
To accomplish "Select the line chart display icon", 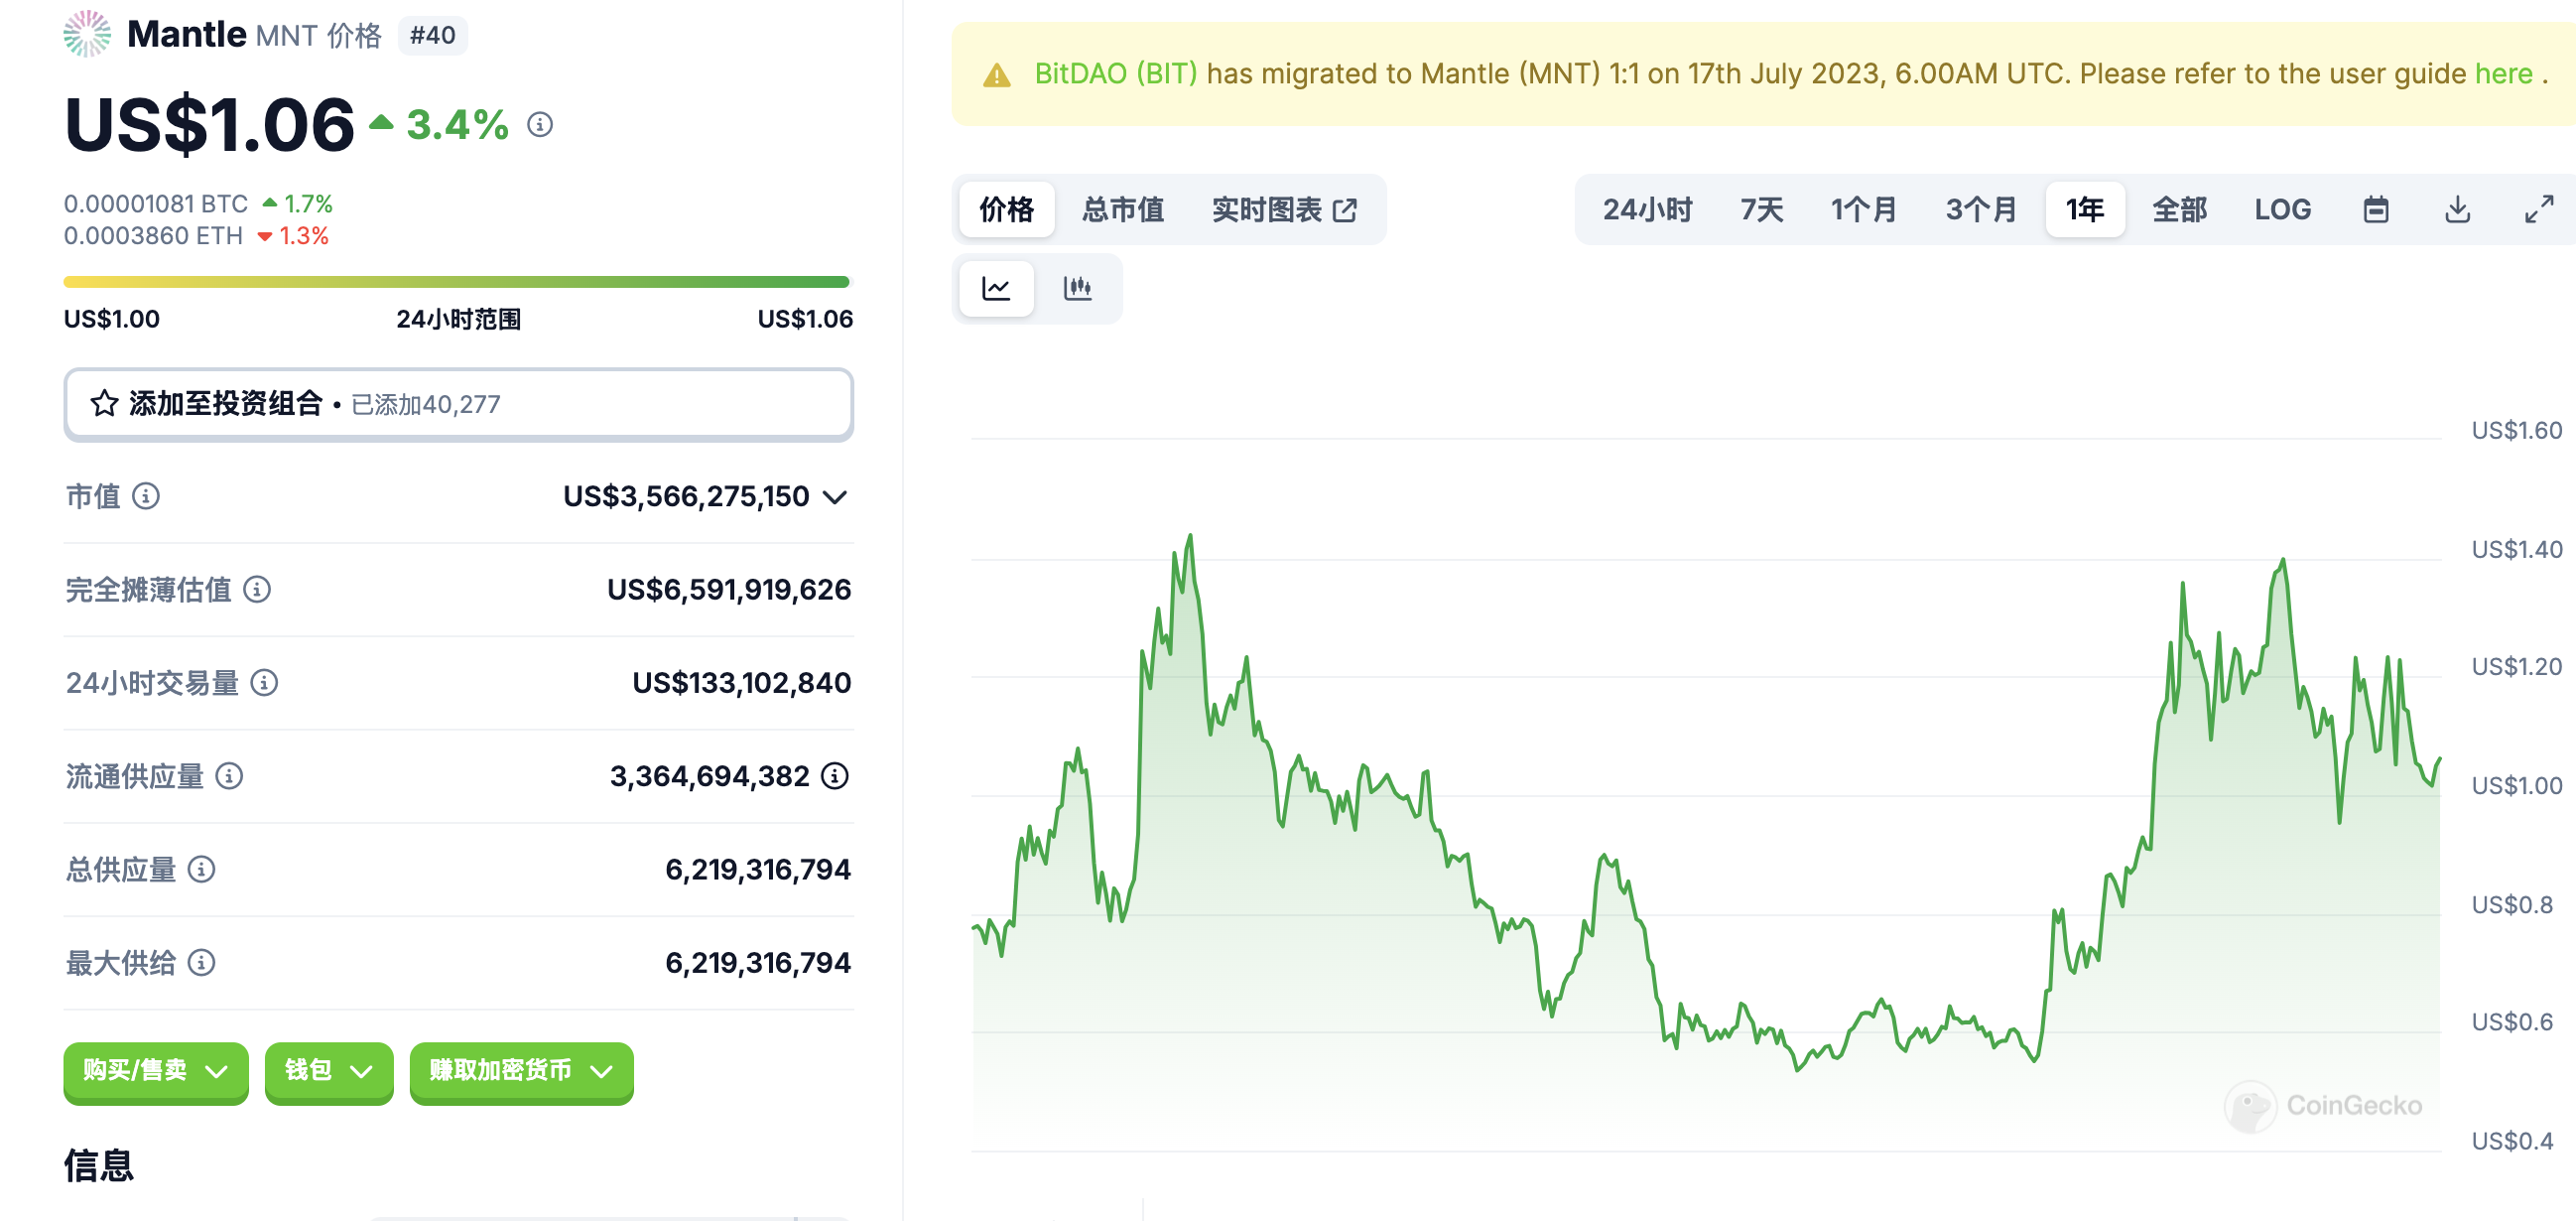I will pyautogui.click(x=996, y=288).
